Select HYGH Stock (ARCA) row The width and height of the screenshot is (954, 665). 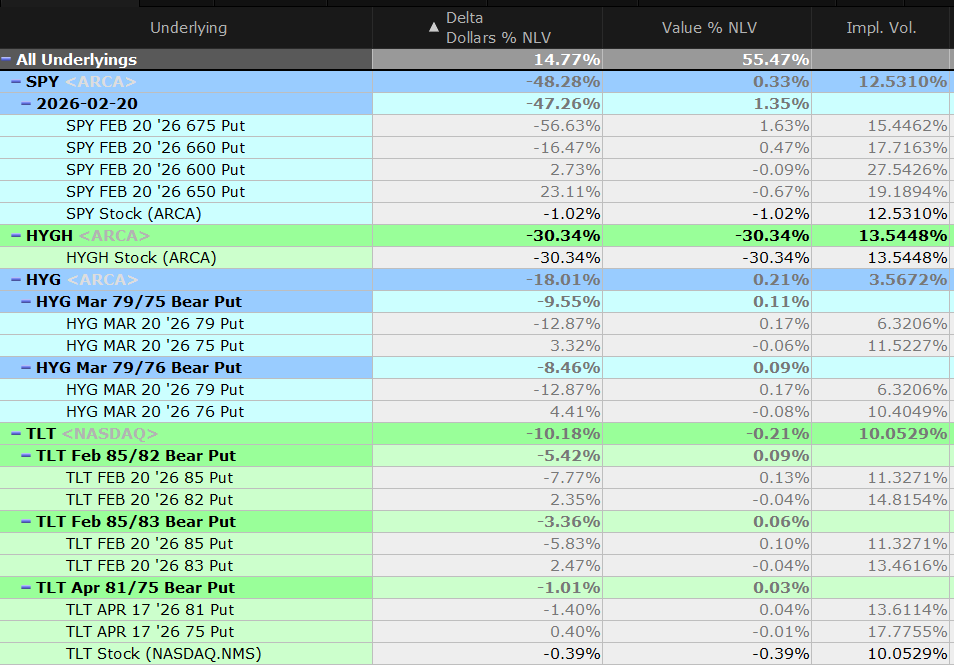point(475,257)
